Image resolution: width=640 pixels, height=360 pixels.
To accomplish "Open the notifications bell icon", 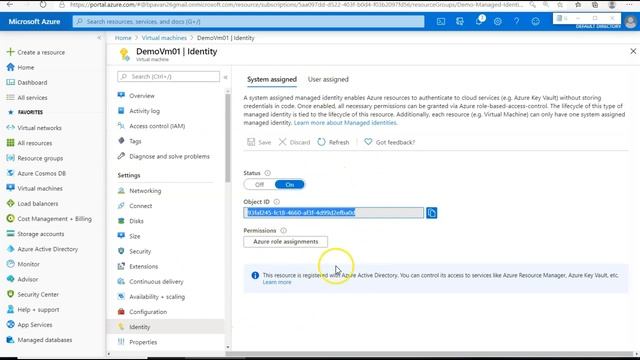I will pos(479,21).
